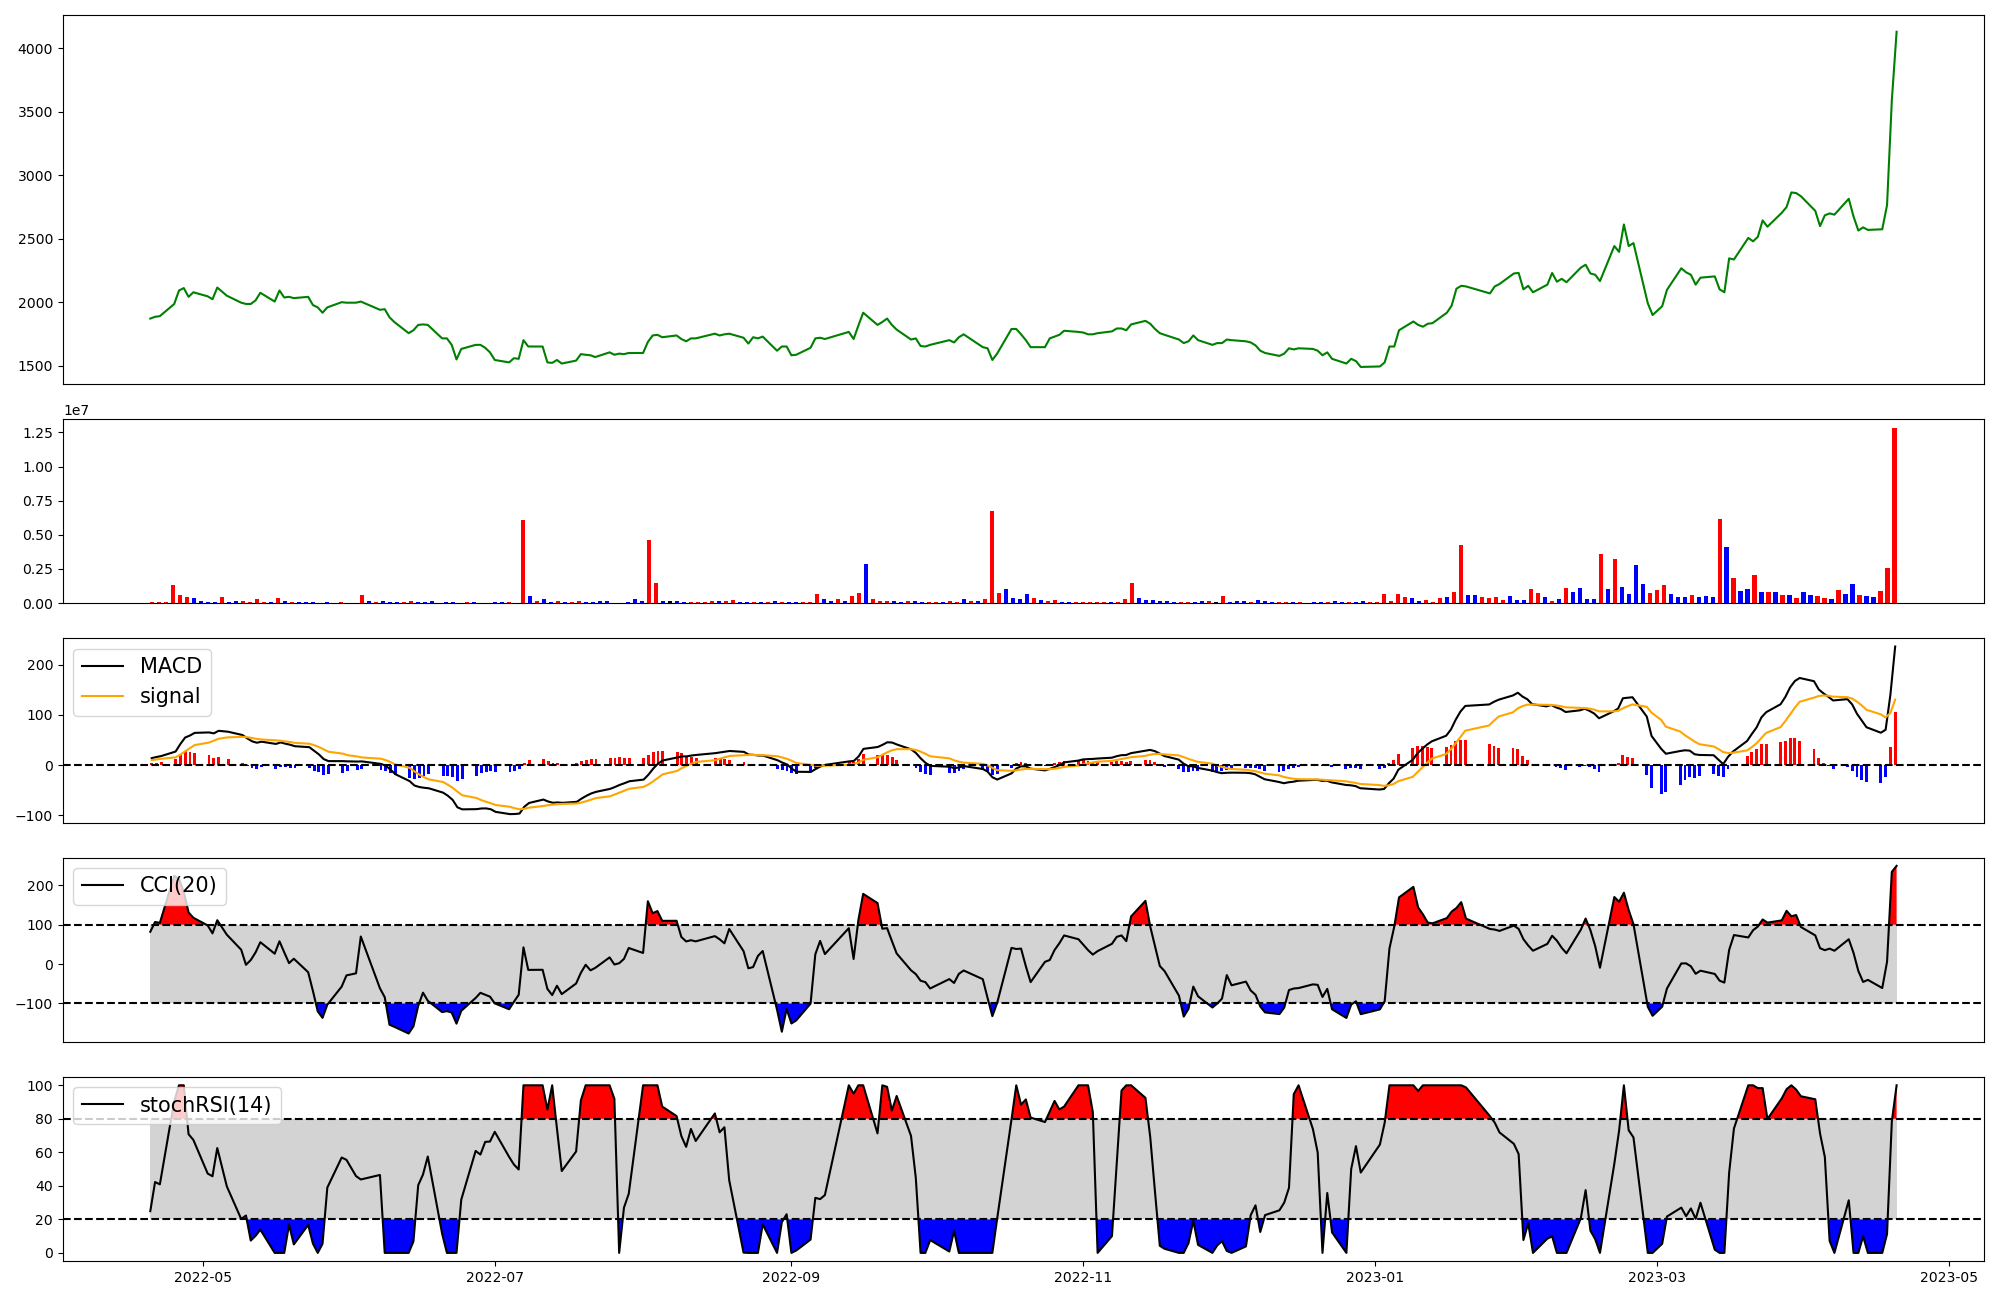Click the 1e7 exponent label above volume chart
Screen dimensions: 2000x1300
click(76, 410)
